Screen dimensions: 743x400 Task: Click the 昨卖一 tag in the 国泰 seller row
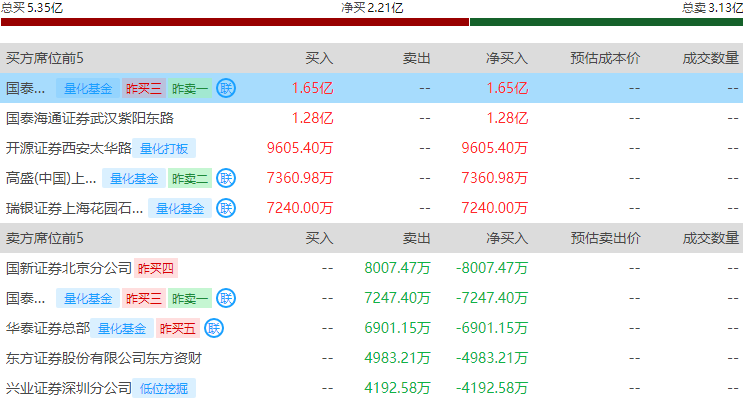[x=190, y=299]
